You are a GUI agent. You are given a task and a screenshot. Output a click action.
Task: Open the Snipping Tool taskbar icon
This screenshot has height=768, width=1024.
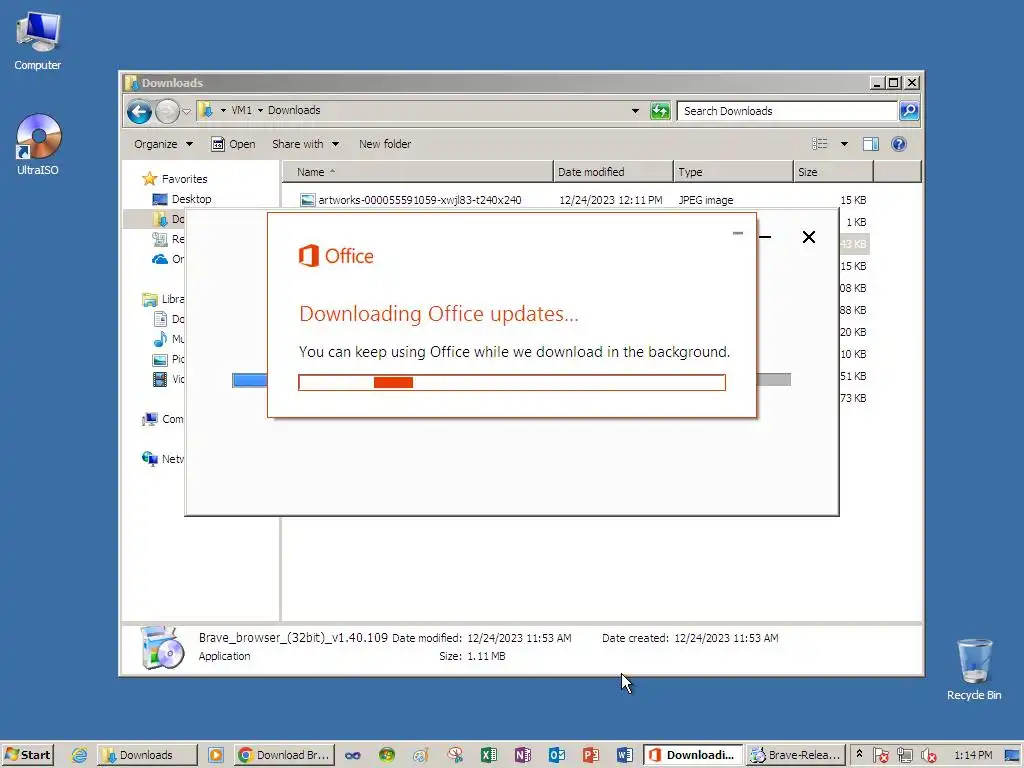(x=455, y=755)
